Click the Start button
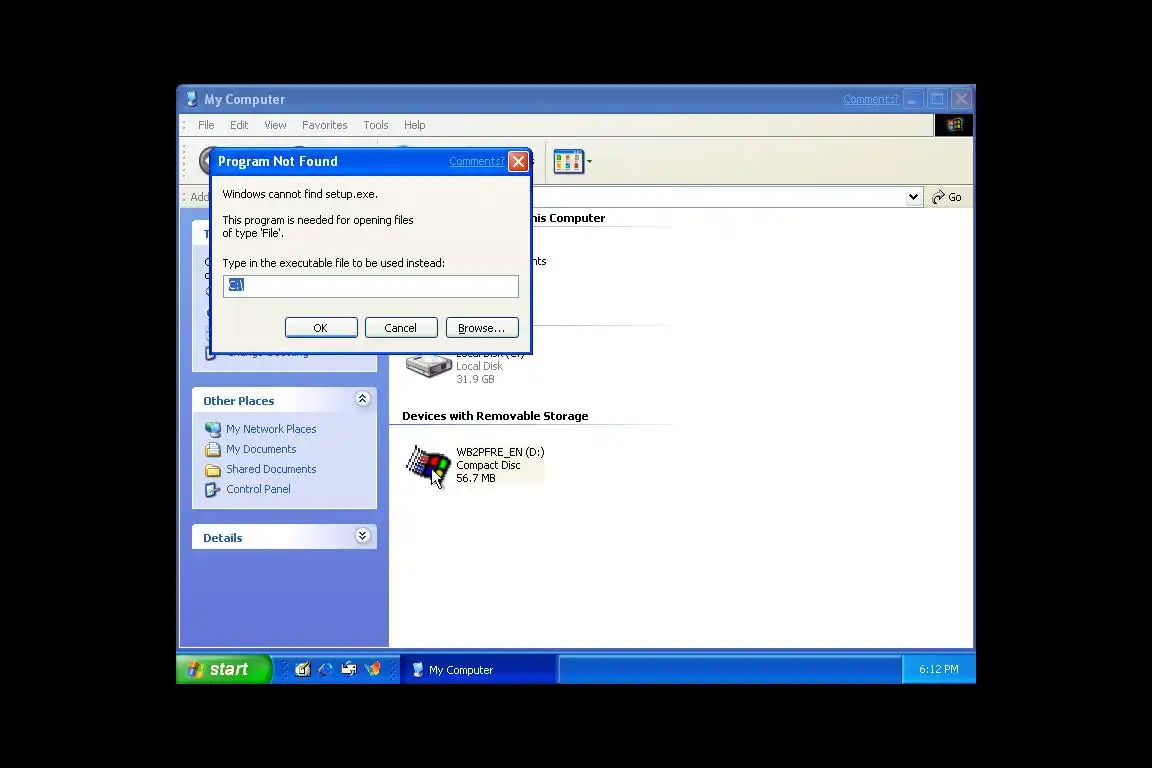 tap(224, 670)
